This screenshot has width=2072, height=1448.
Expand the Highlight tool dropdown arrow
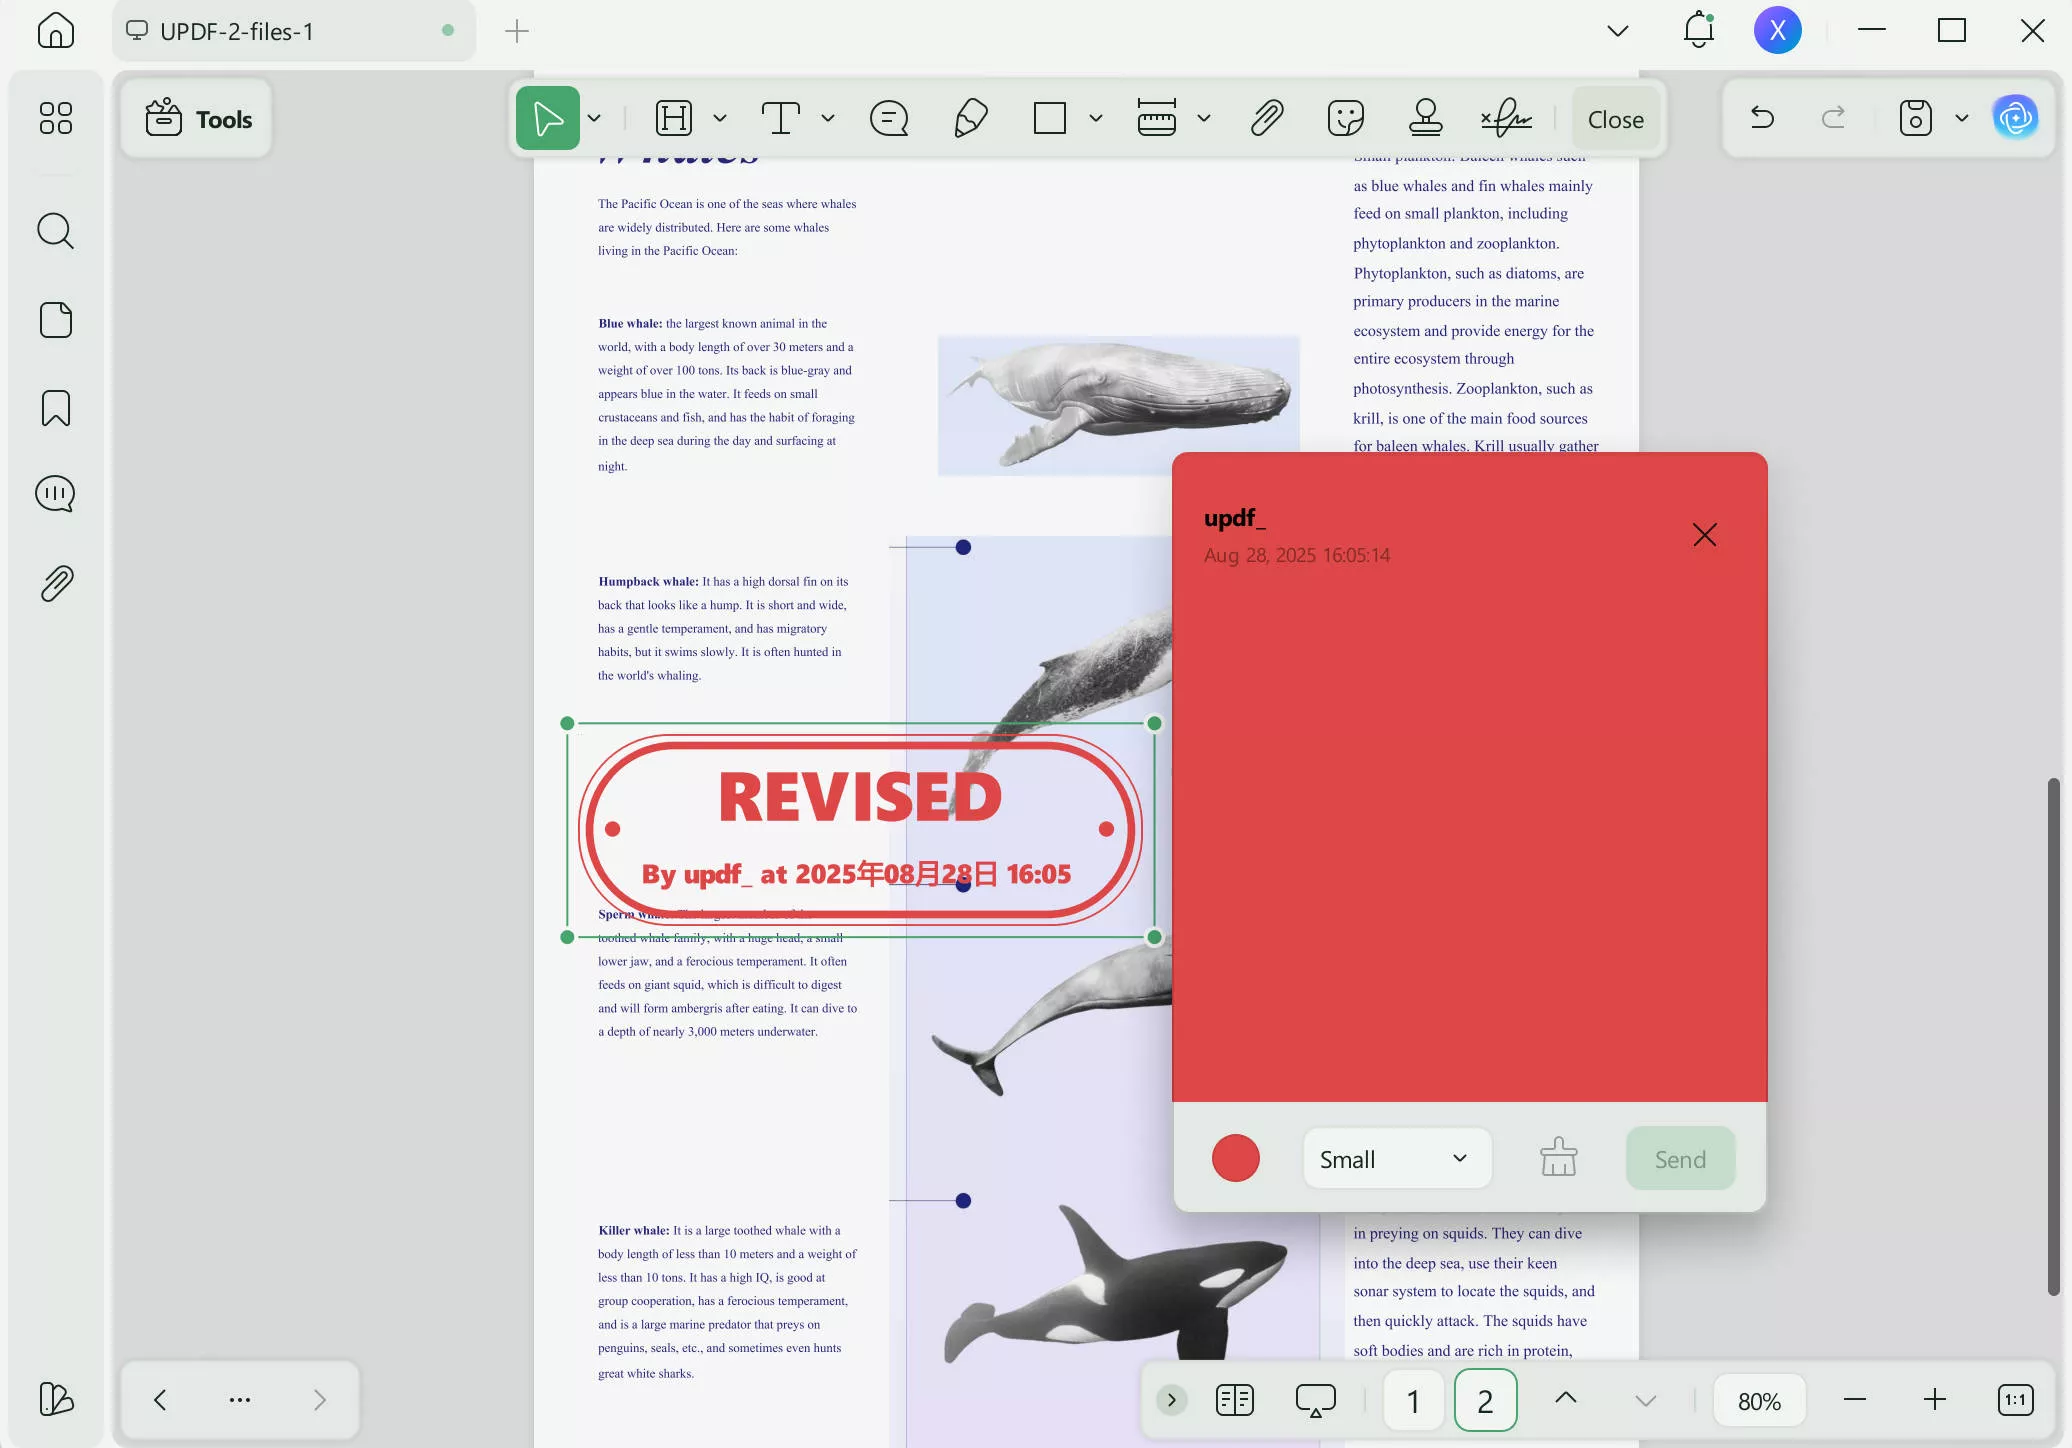pyautogui.click(x=719, y=118)
